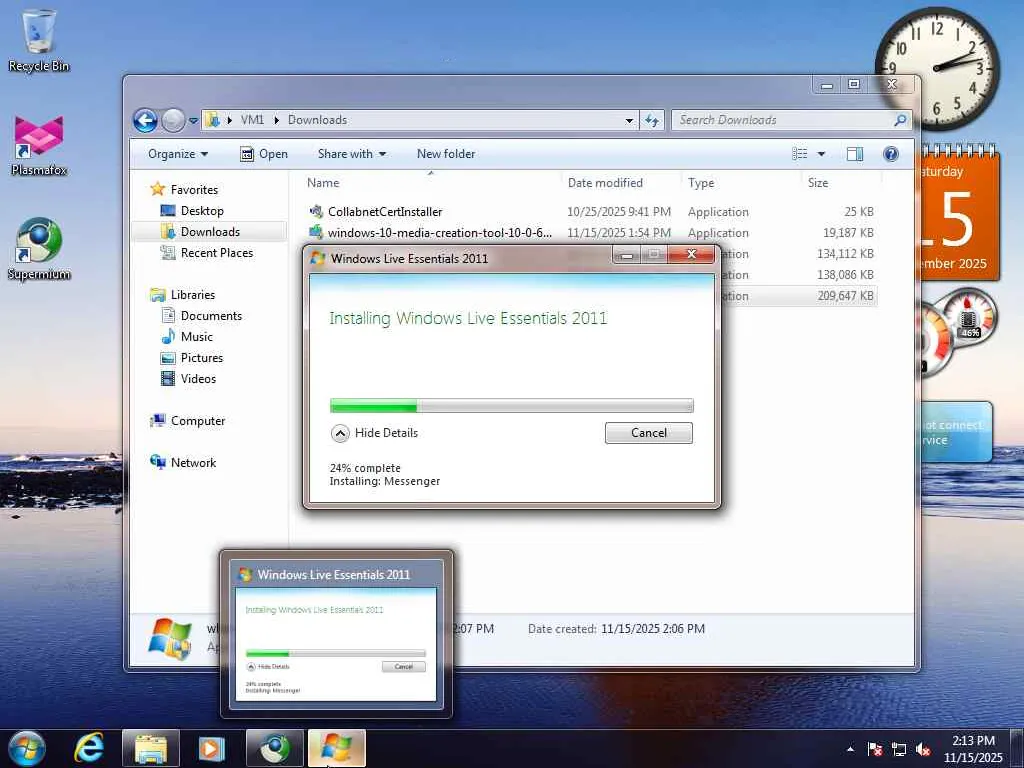
Task: Open Explorer help icon
Action: pos(891,154)
